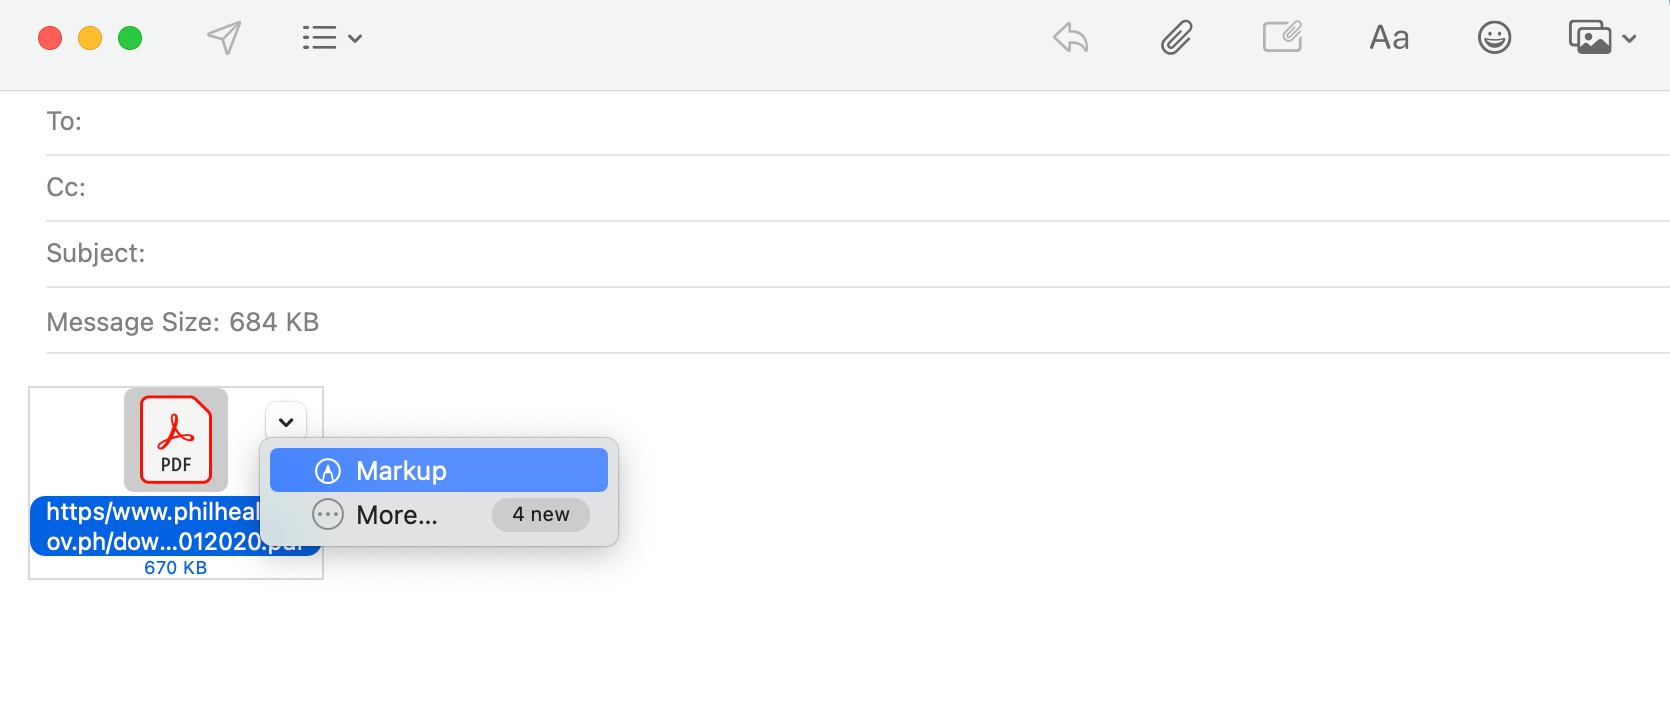
Task: Choose More... from the attachment menu
Action: click(x=397, y=515)
